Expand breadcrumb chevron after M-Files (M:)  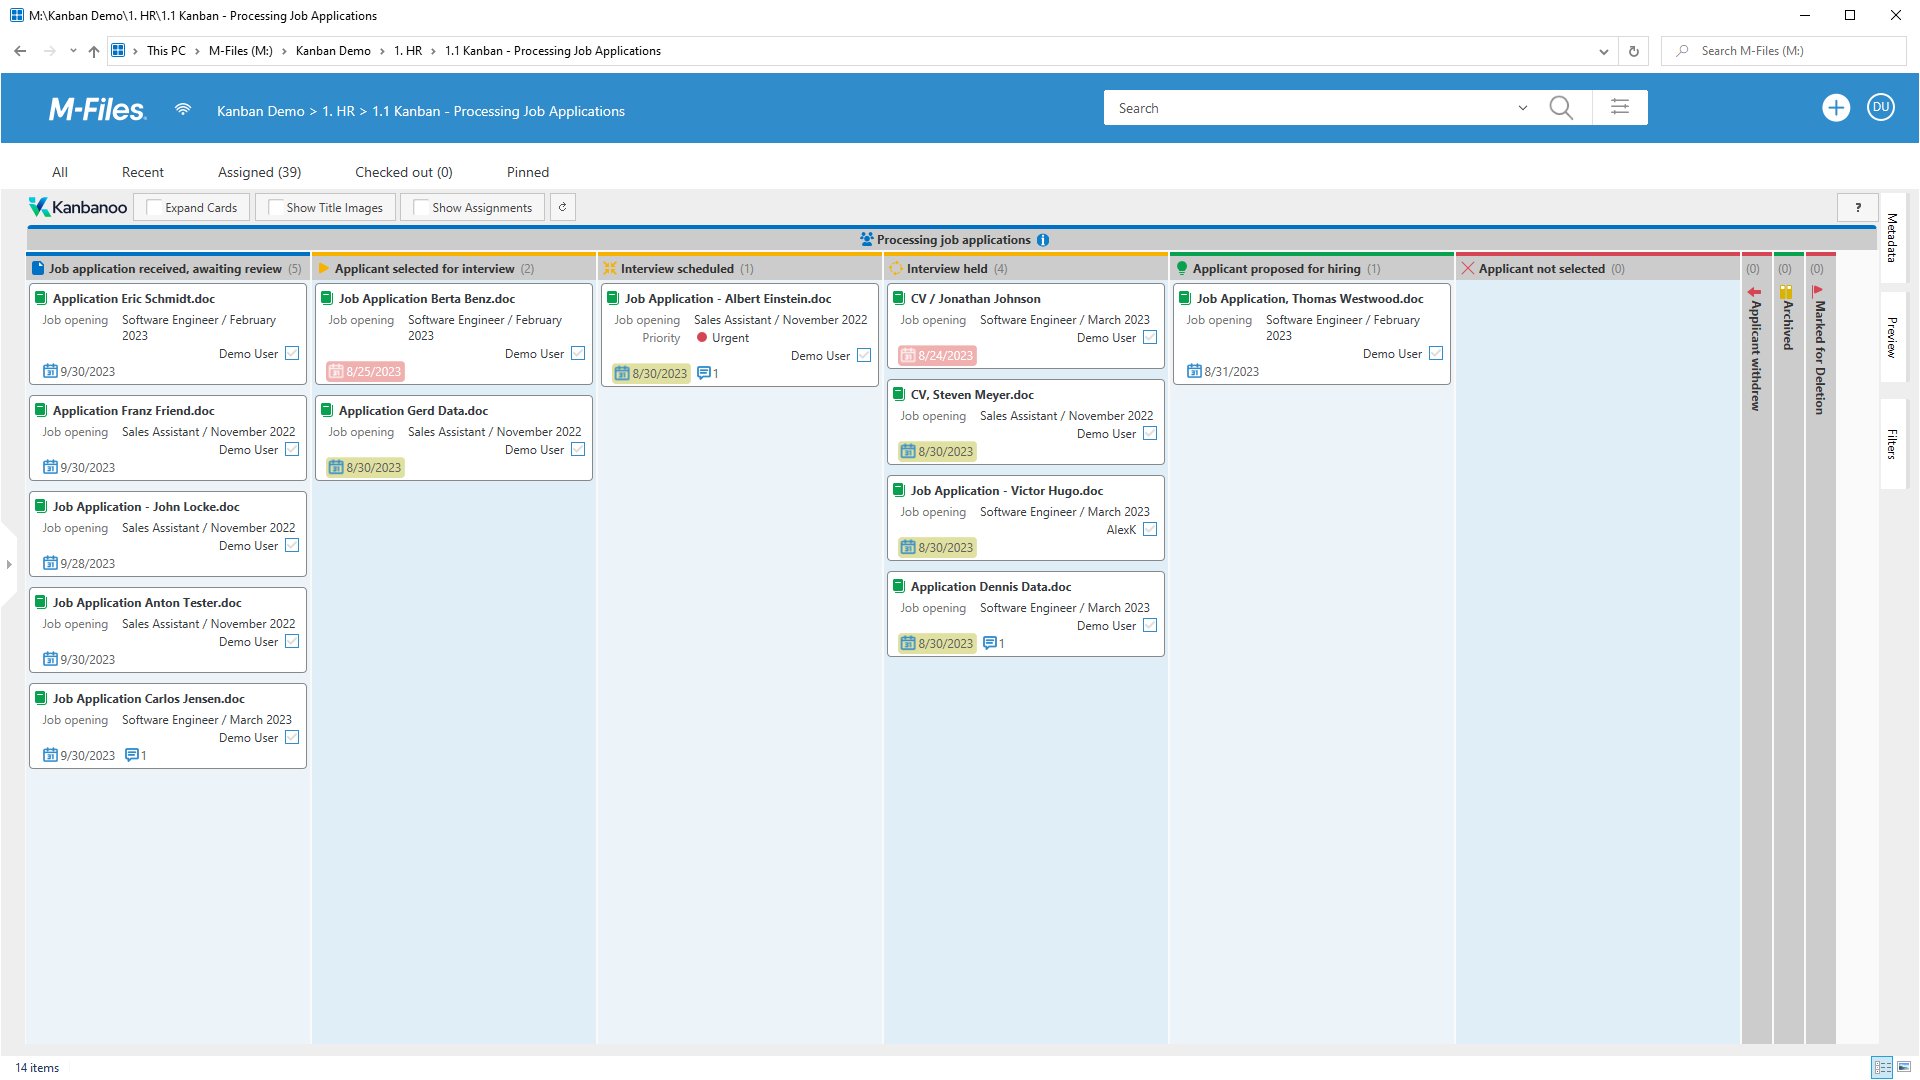click(x=283, y=51)
